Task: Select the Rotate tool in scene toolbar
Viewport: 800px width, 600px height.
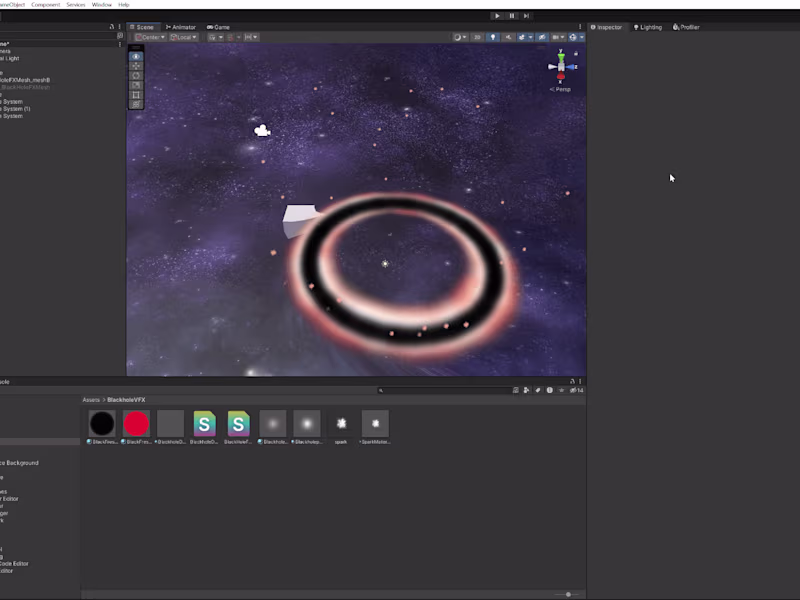Action: [136, 75]
